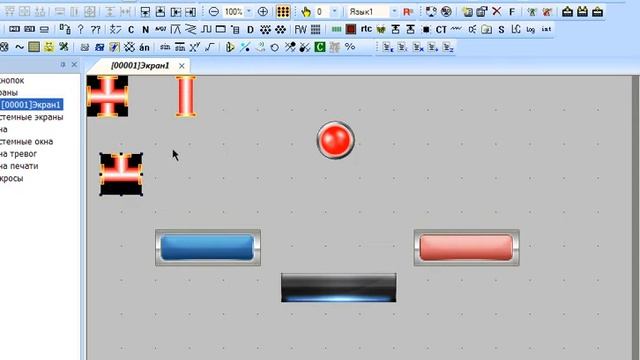Click the single question mark icon
Screen dimensions: 640x360
(81, 29)
